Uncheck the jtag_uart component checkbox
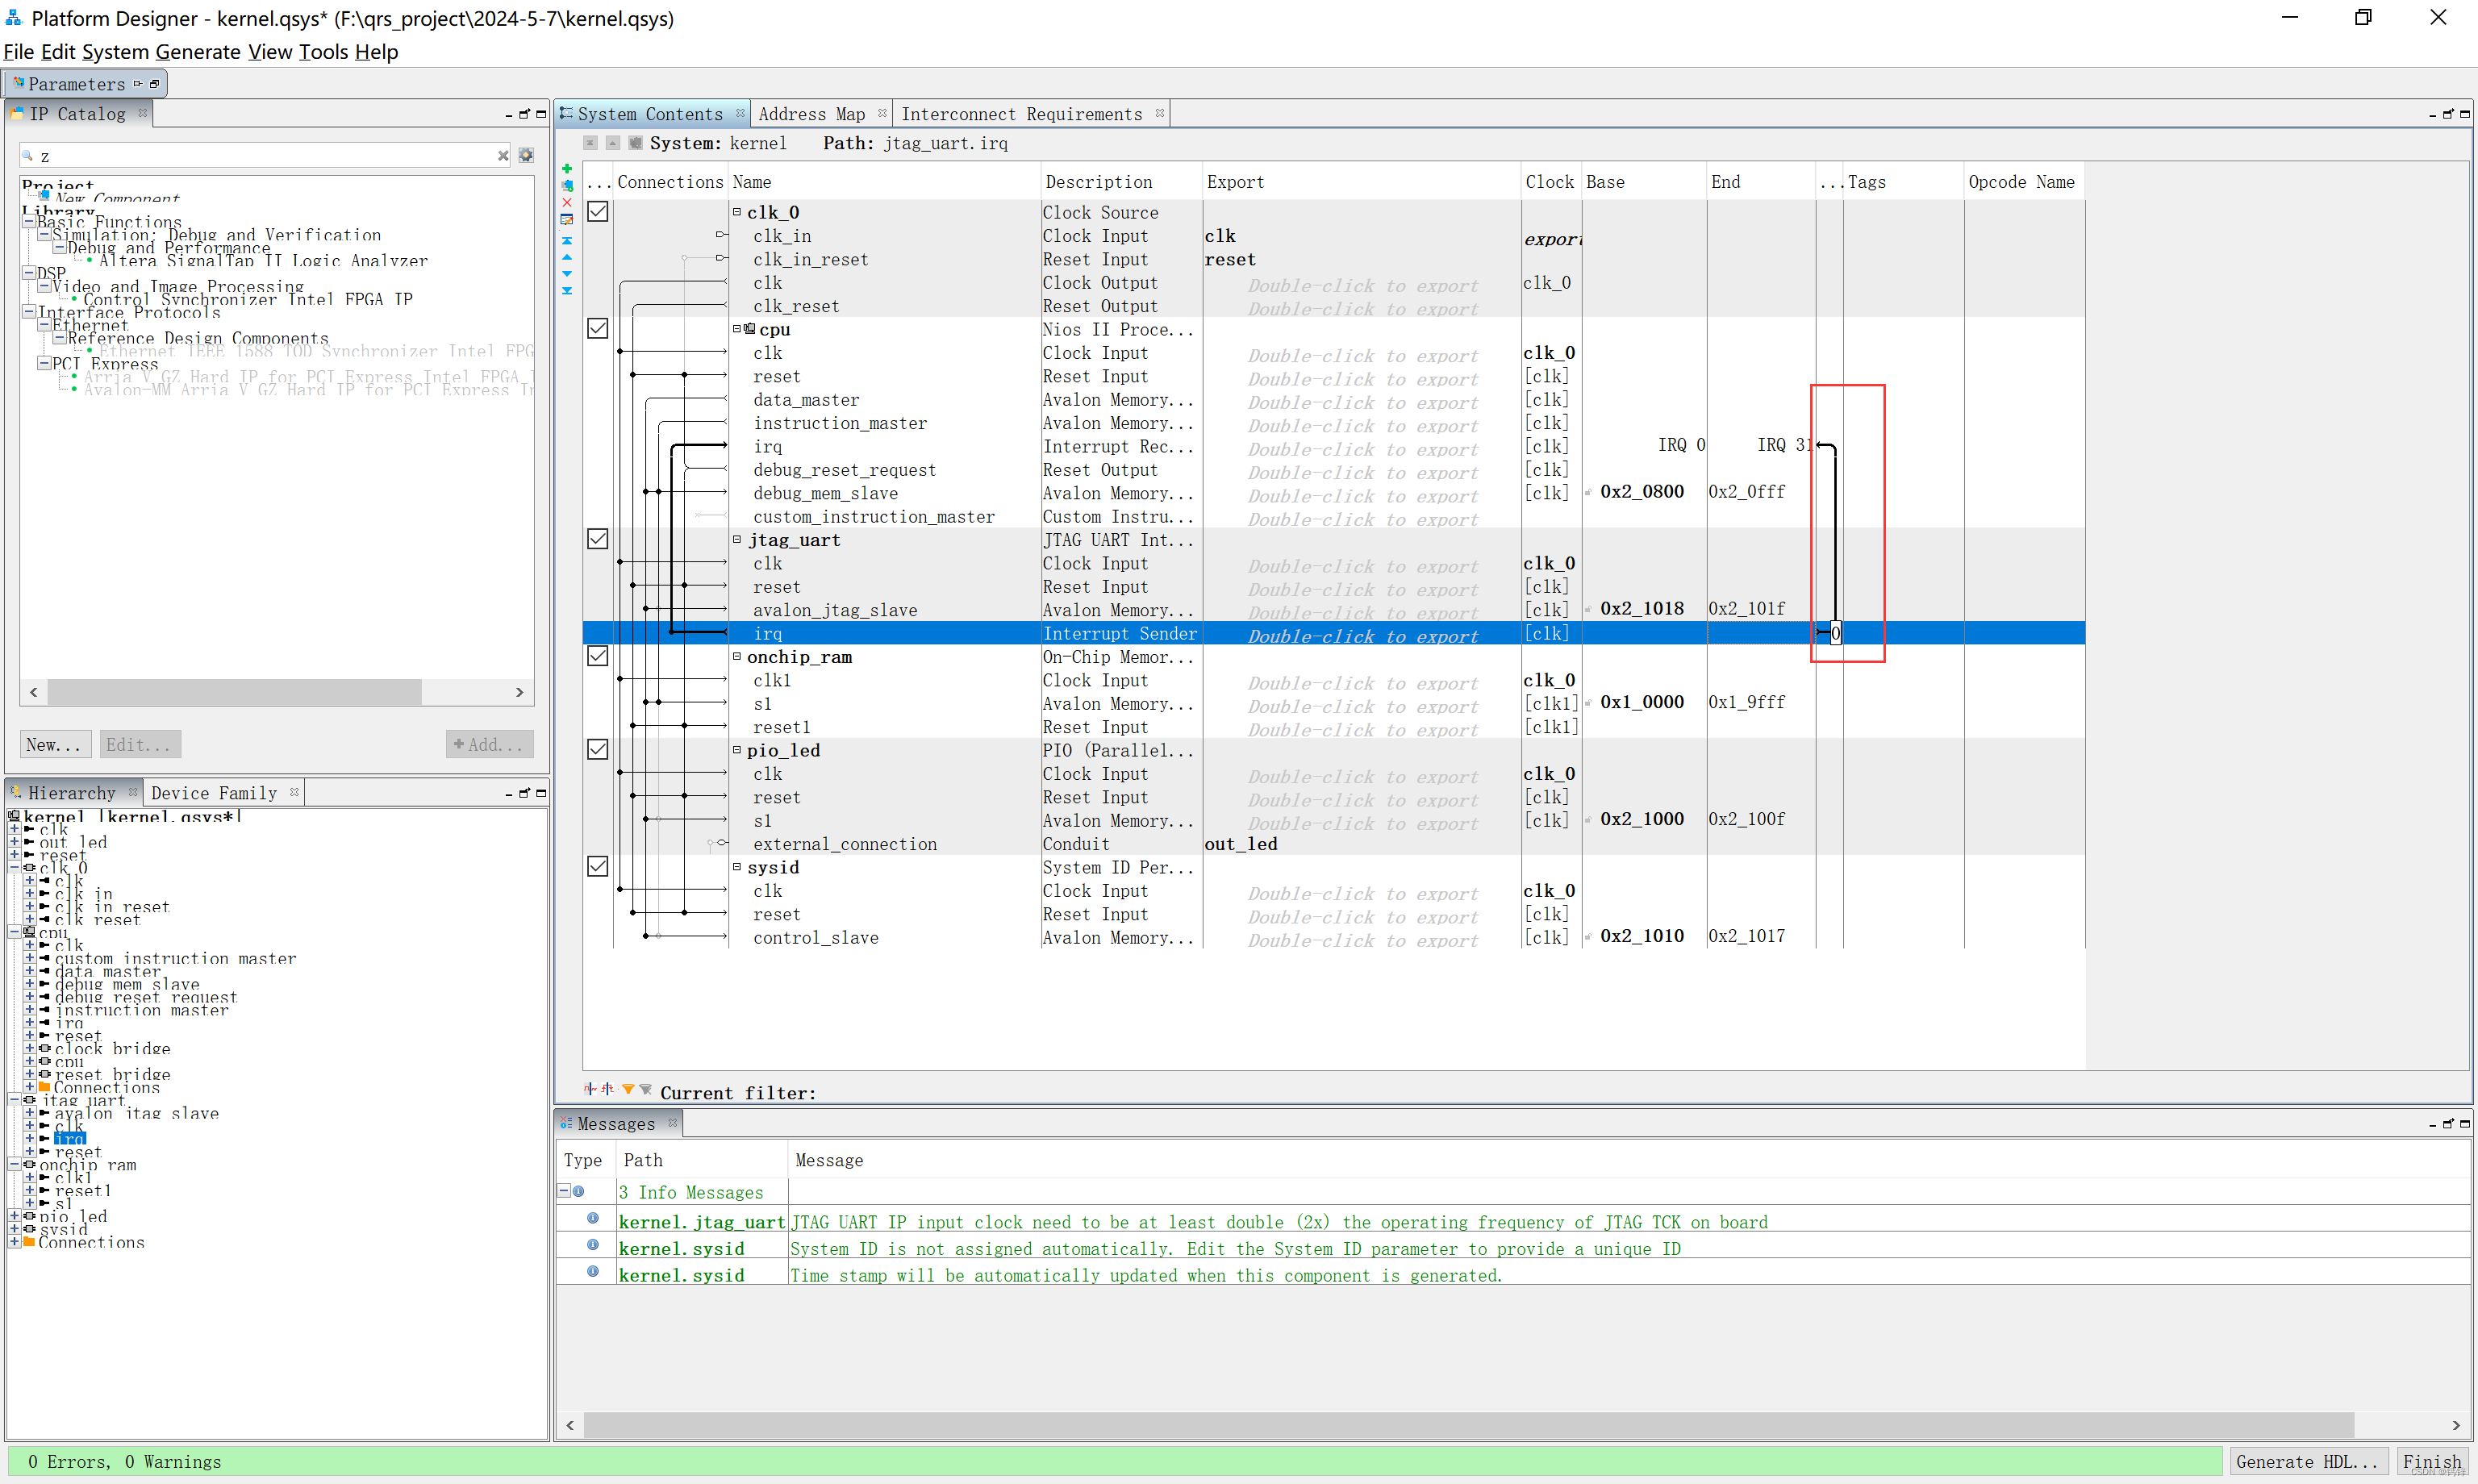The width and height of the screenshot is (2478, 1484). click(598, 539)
